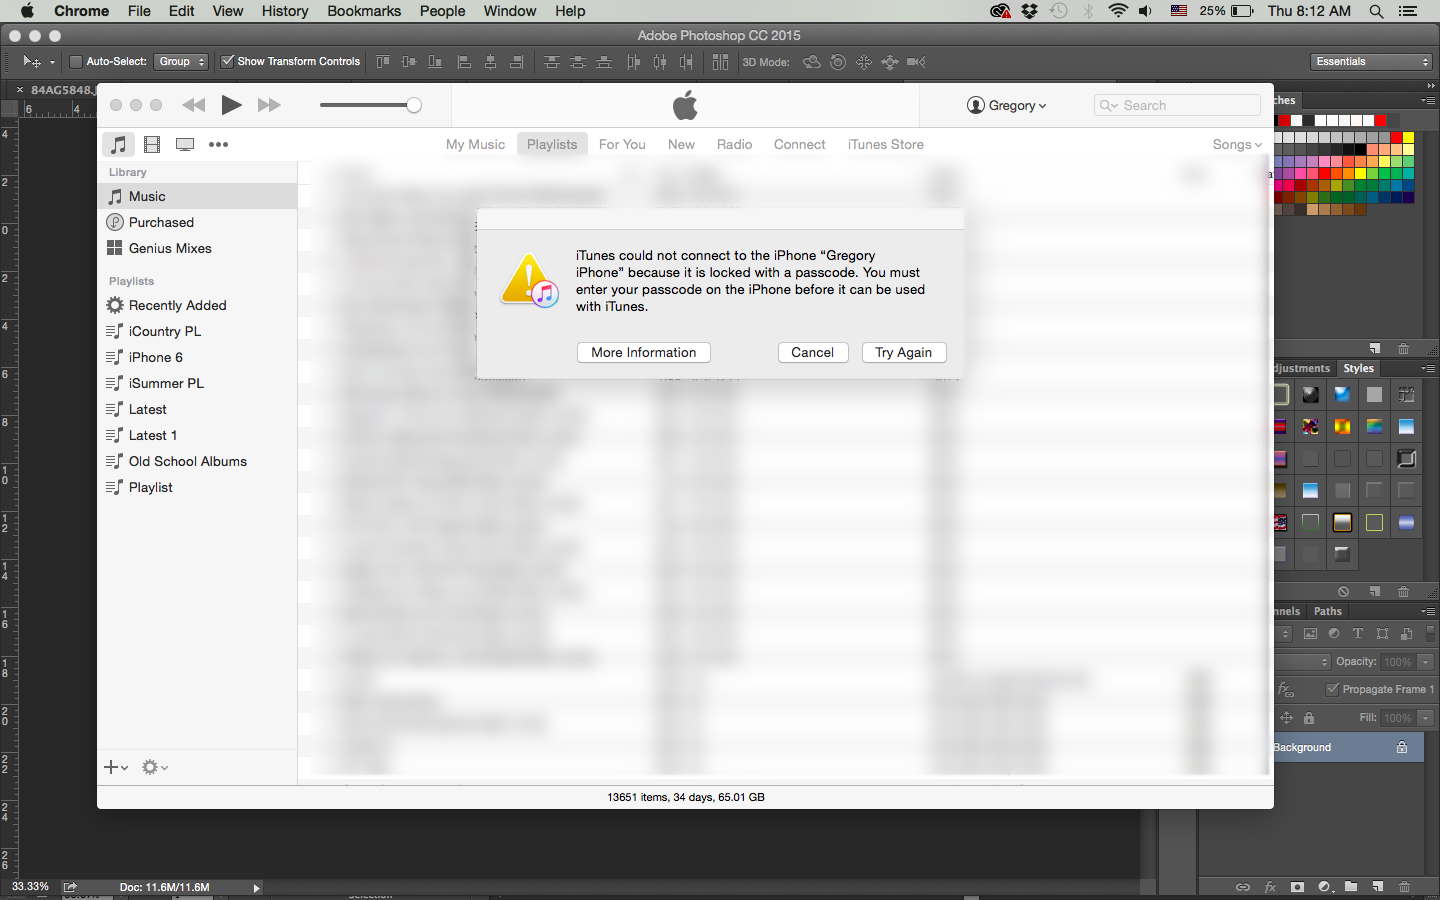Select the Music note library icon in iTunes
1440x900 pixels.
[118, 144]
